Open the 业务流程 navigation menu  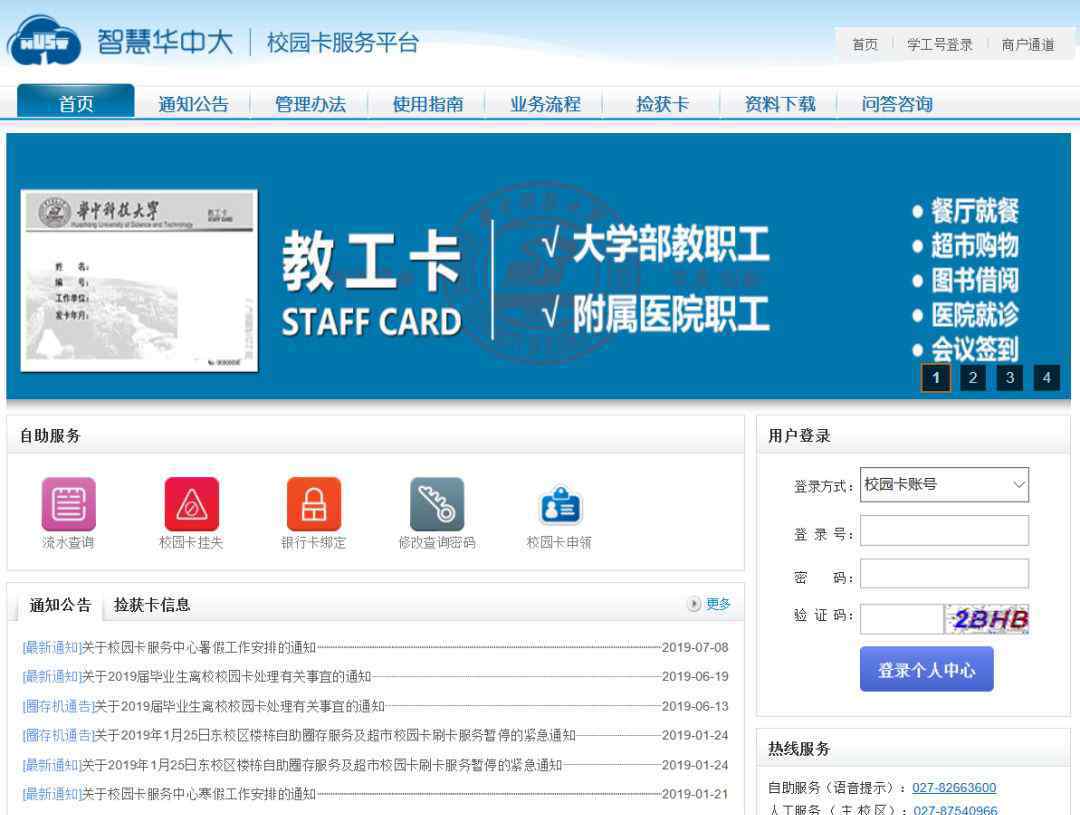[546, 104]
